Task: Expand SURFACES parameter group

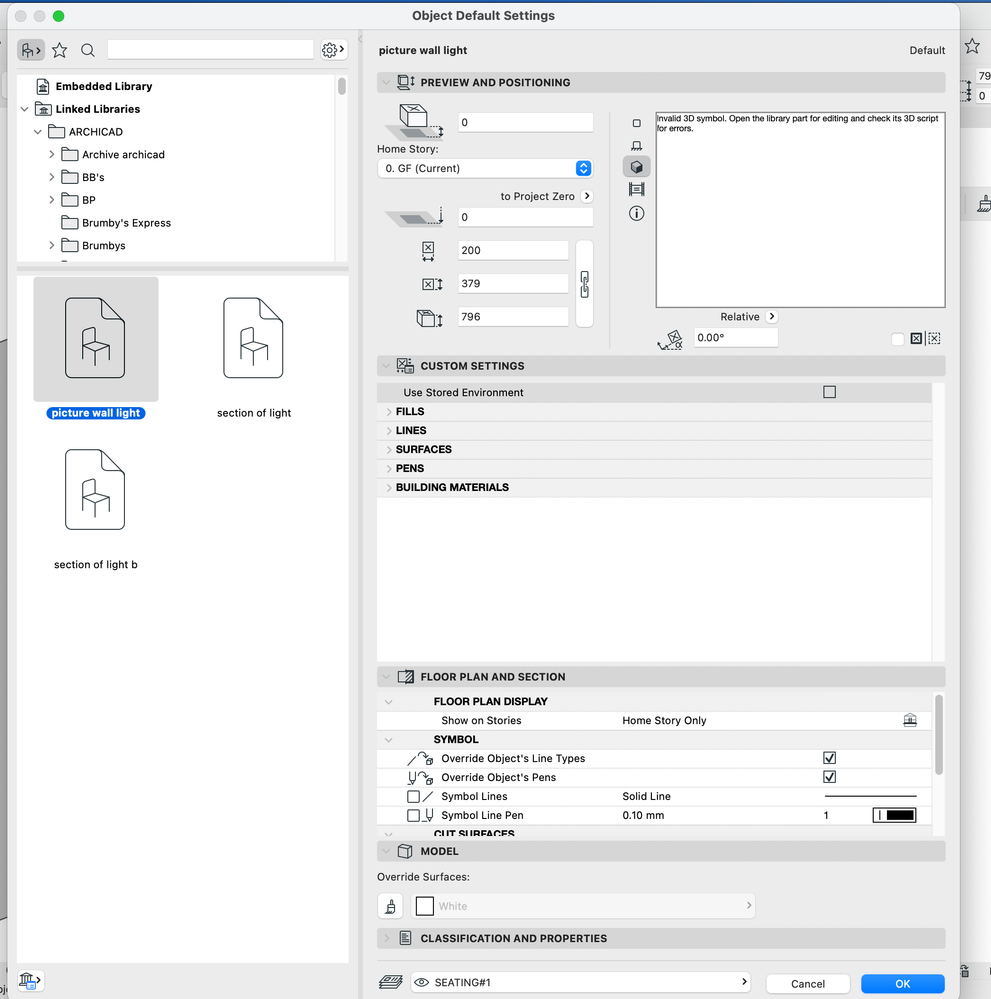Action: [x=388, y=450]
